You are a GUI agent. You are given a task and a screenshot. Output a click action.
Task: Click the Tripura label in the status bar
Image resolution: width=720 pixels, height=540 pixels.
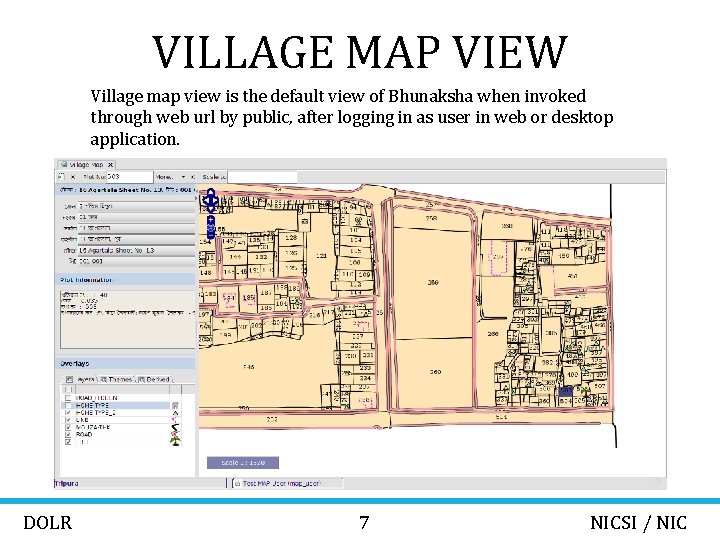67,483
